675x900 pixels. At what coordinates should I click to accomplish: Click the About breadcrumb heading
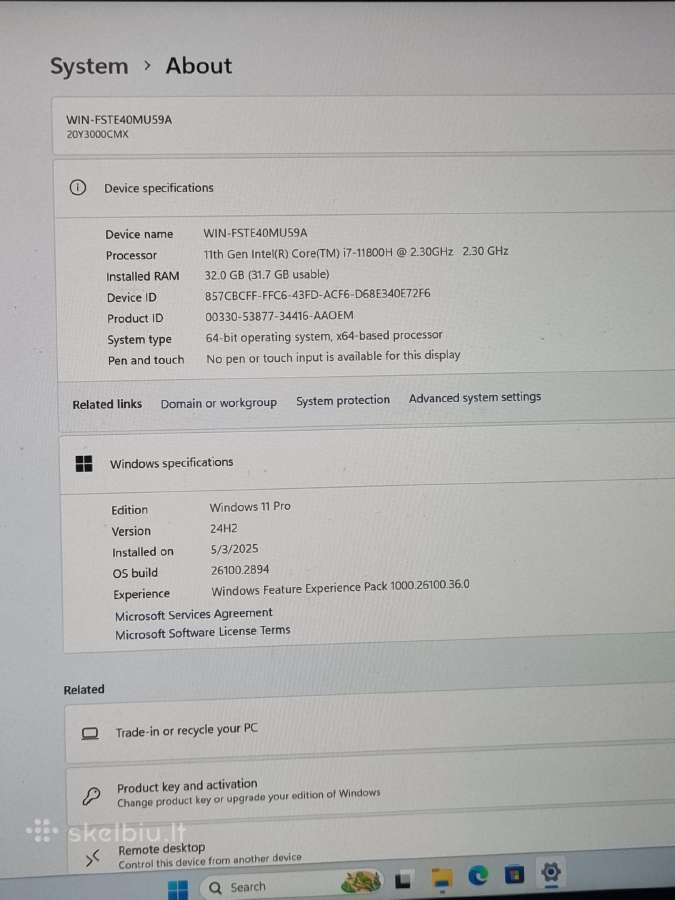click(199, 65)
